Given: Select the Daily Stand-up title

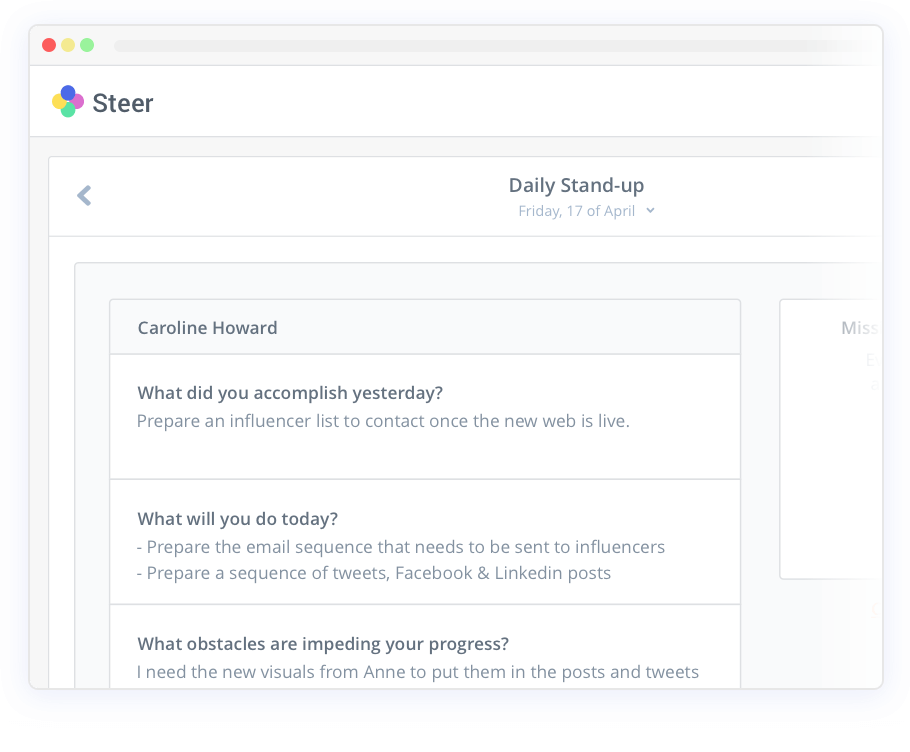Looking at the screenshot, I should (x=576, y=186).
